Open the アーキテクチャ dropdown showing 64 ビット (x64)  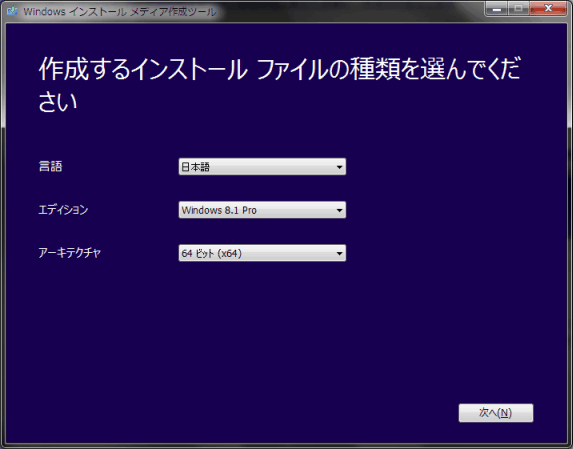click(262, 253)
